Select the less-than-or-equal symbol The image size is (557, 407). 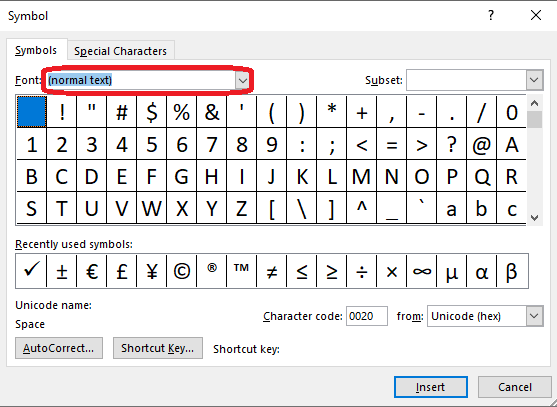302,271
